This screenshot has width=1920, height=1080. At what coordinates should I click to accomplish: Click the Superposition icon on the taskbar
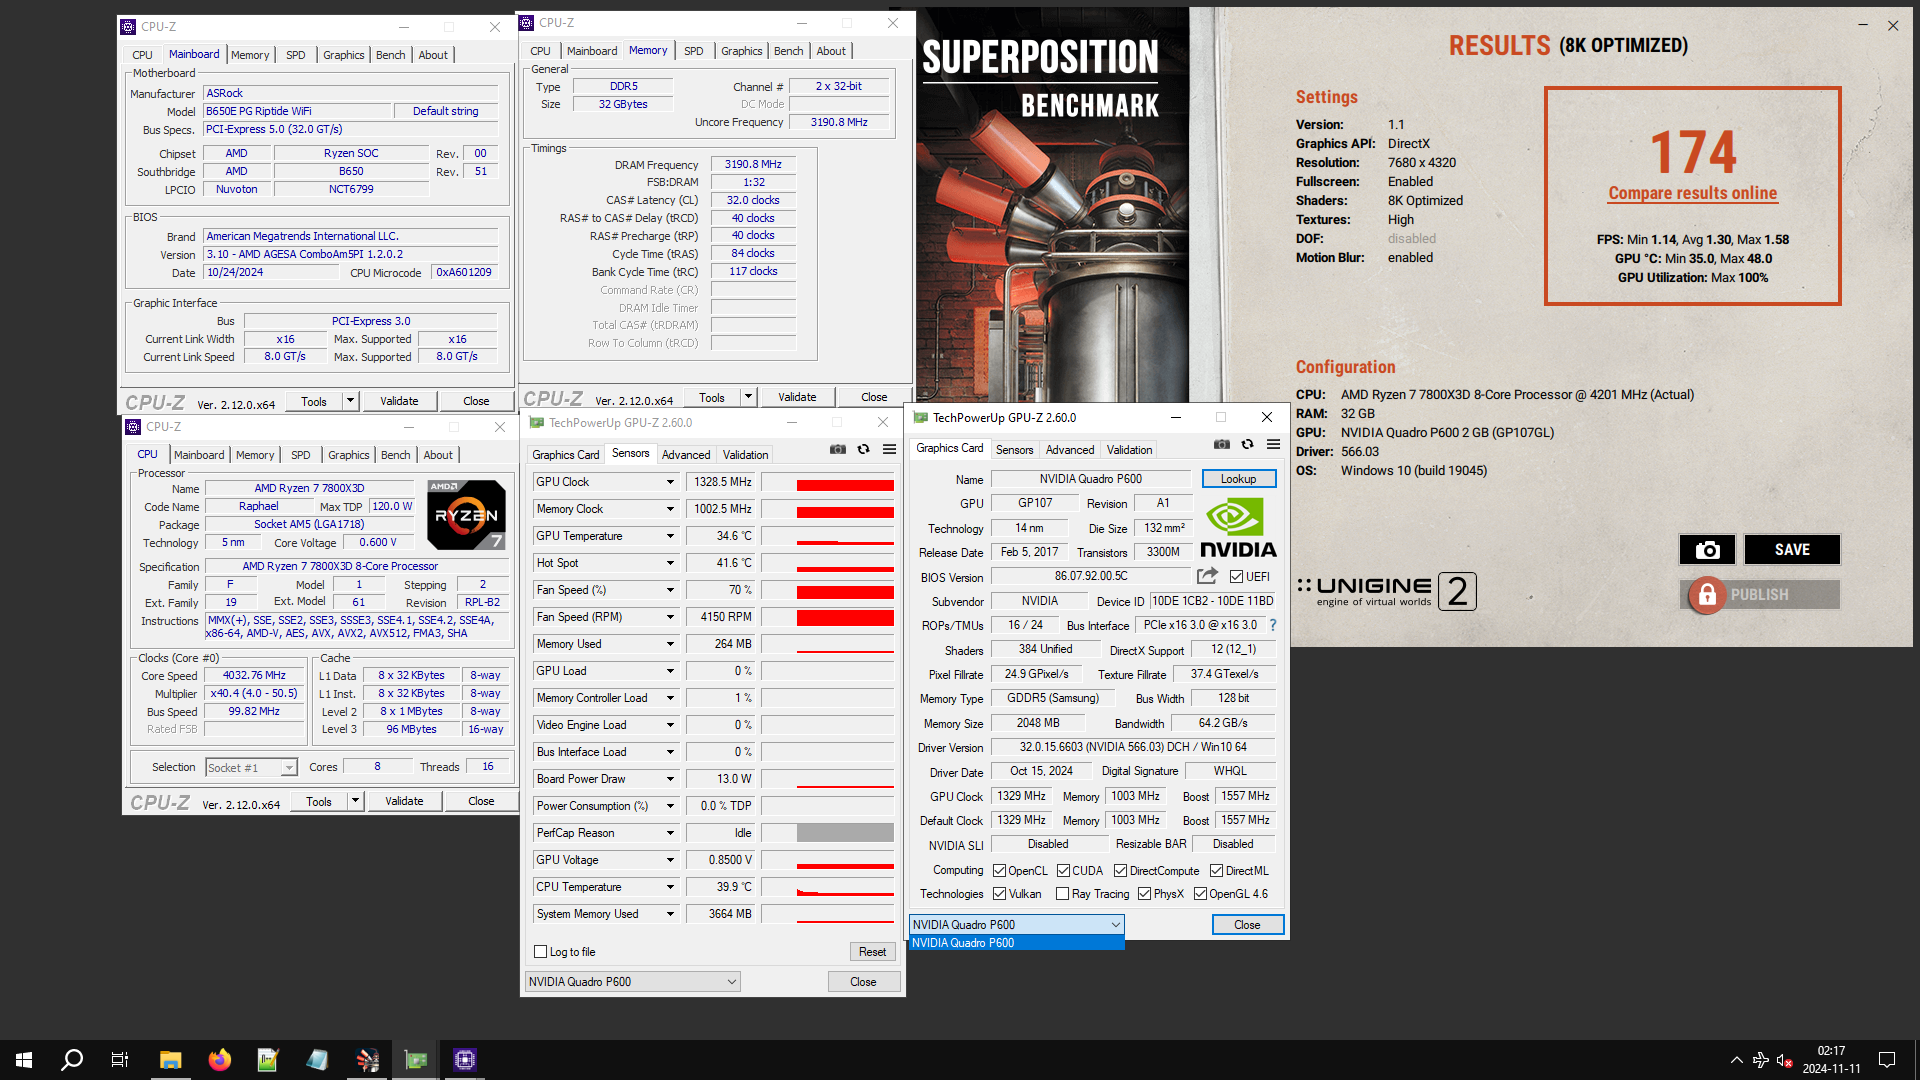point(367,1060)
